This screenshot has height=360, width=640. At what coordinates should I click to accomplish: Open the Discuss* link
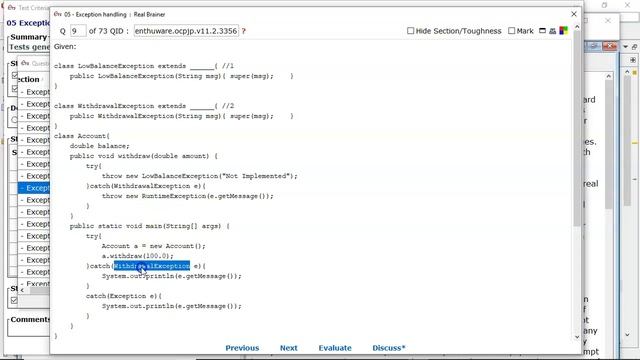389,348
